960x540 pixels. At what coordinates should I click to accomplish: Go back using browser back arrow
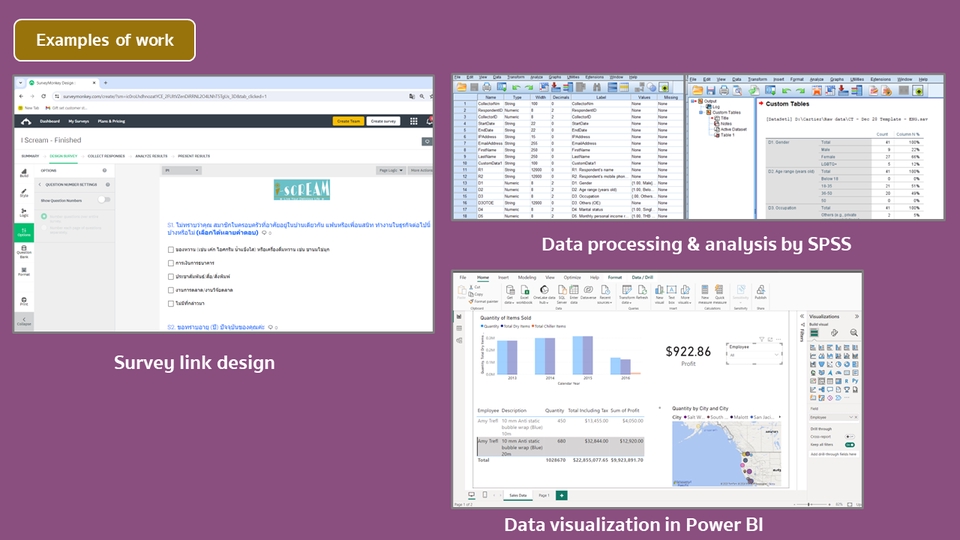coord(21,96)
